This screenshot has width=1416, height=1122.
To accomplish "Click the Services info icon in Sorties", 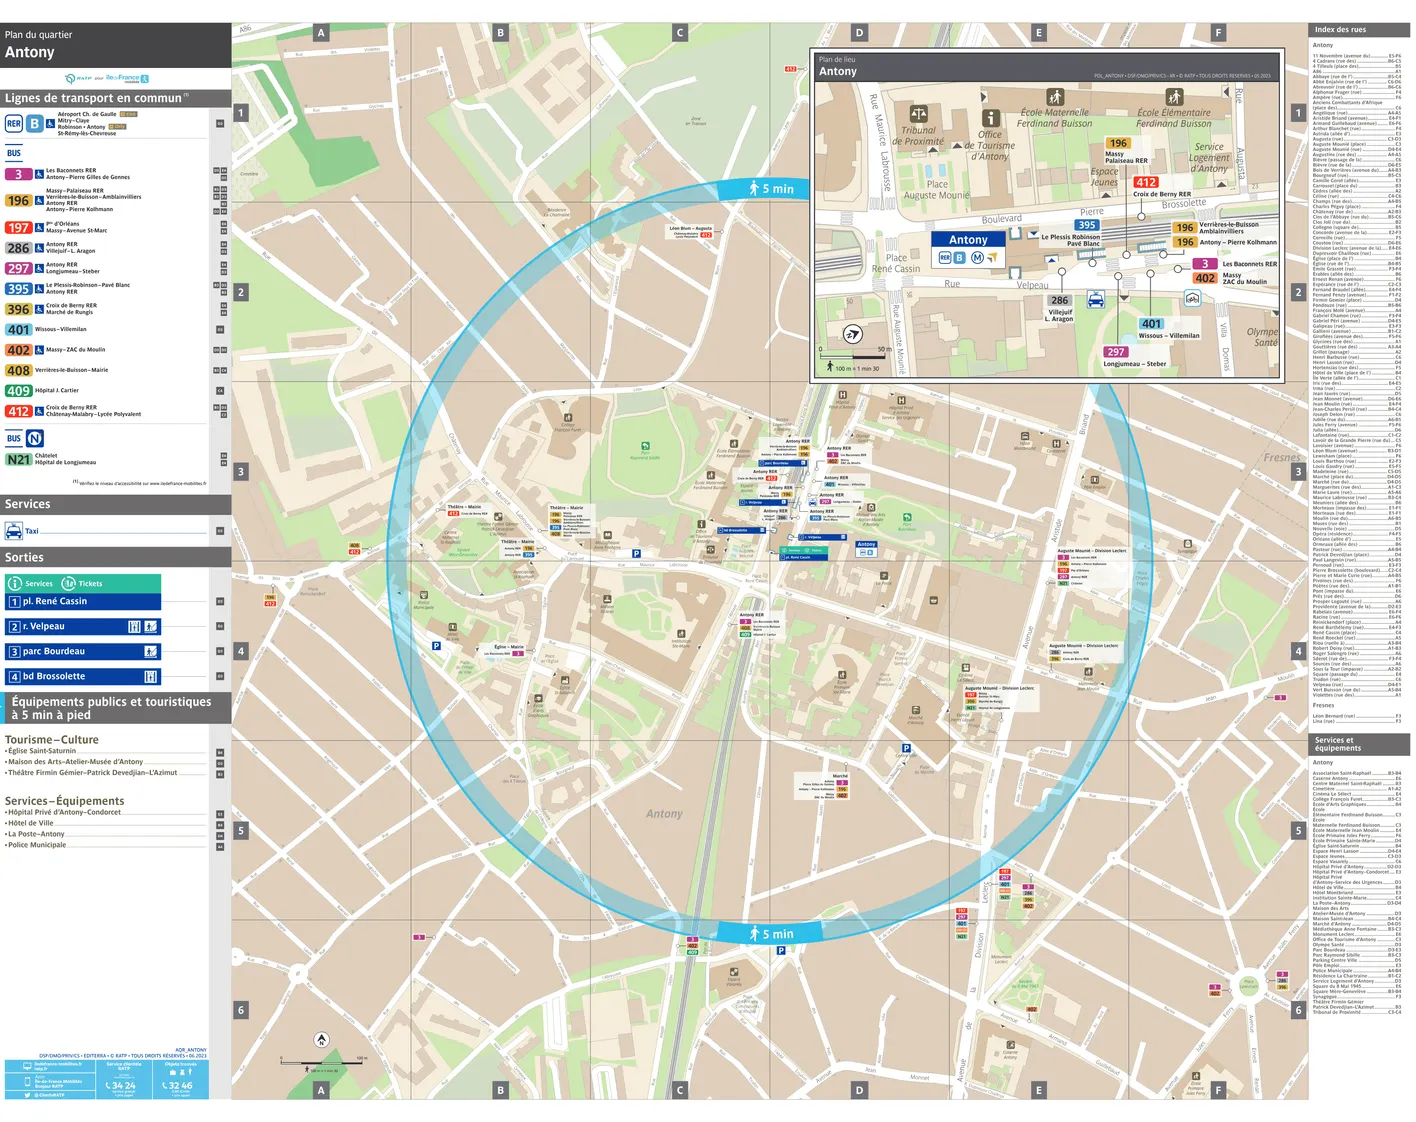I will 15,583.
